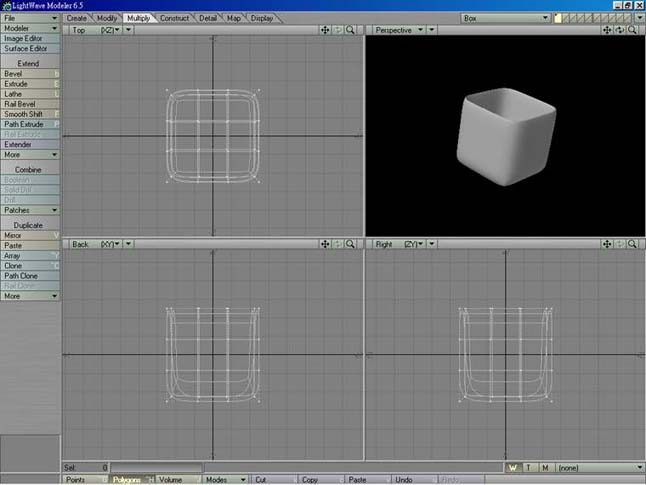The image size is (646, 485).
Task: Open the Patches dropdown
Action: tap(30, 210)
